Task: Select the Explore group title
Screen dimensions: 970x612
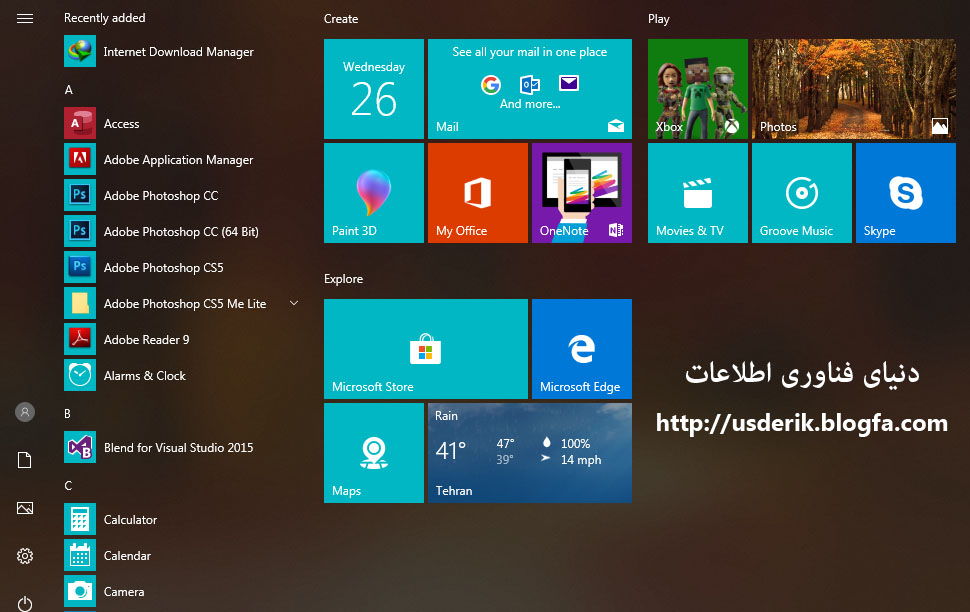Action: coord(343,278)
